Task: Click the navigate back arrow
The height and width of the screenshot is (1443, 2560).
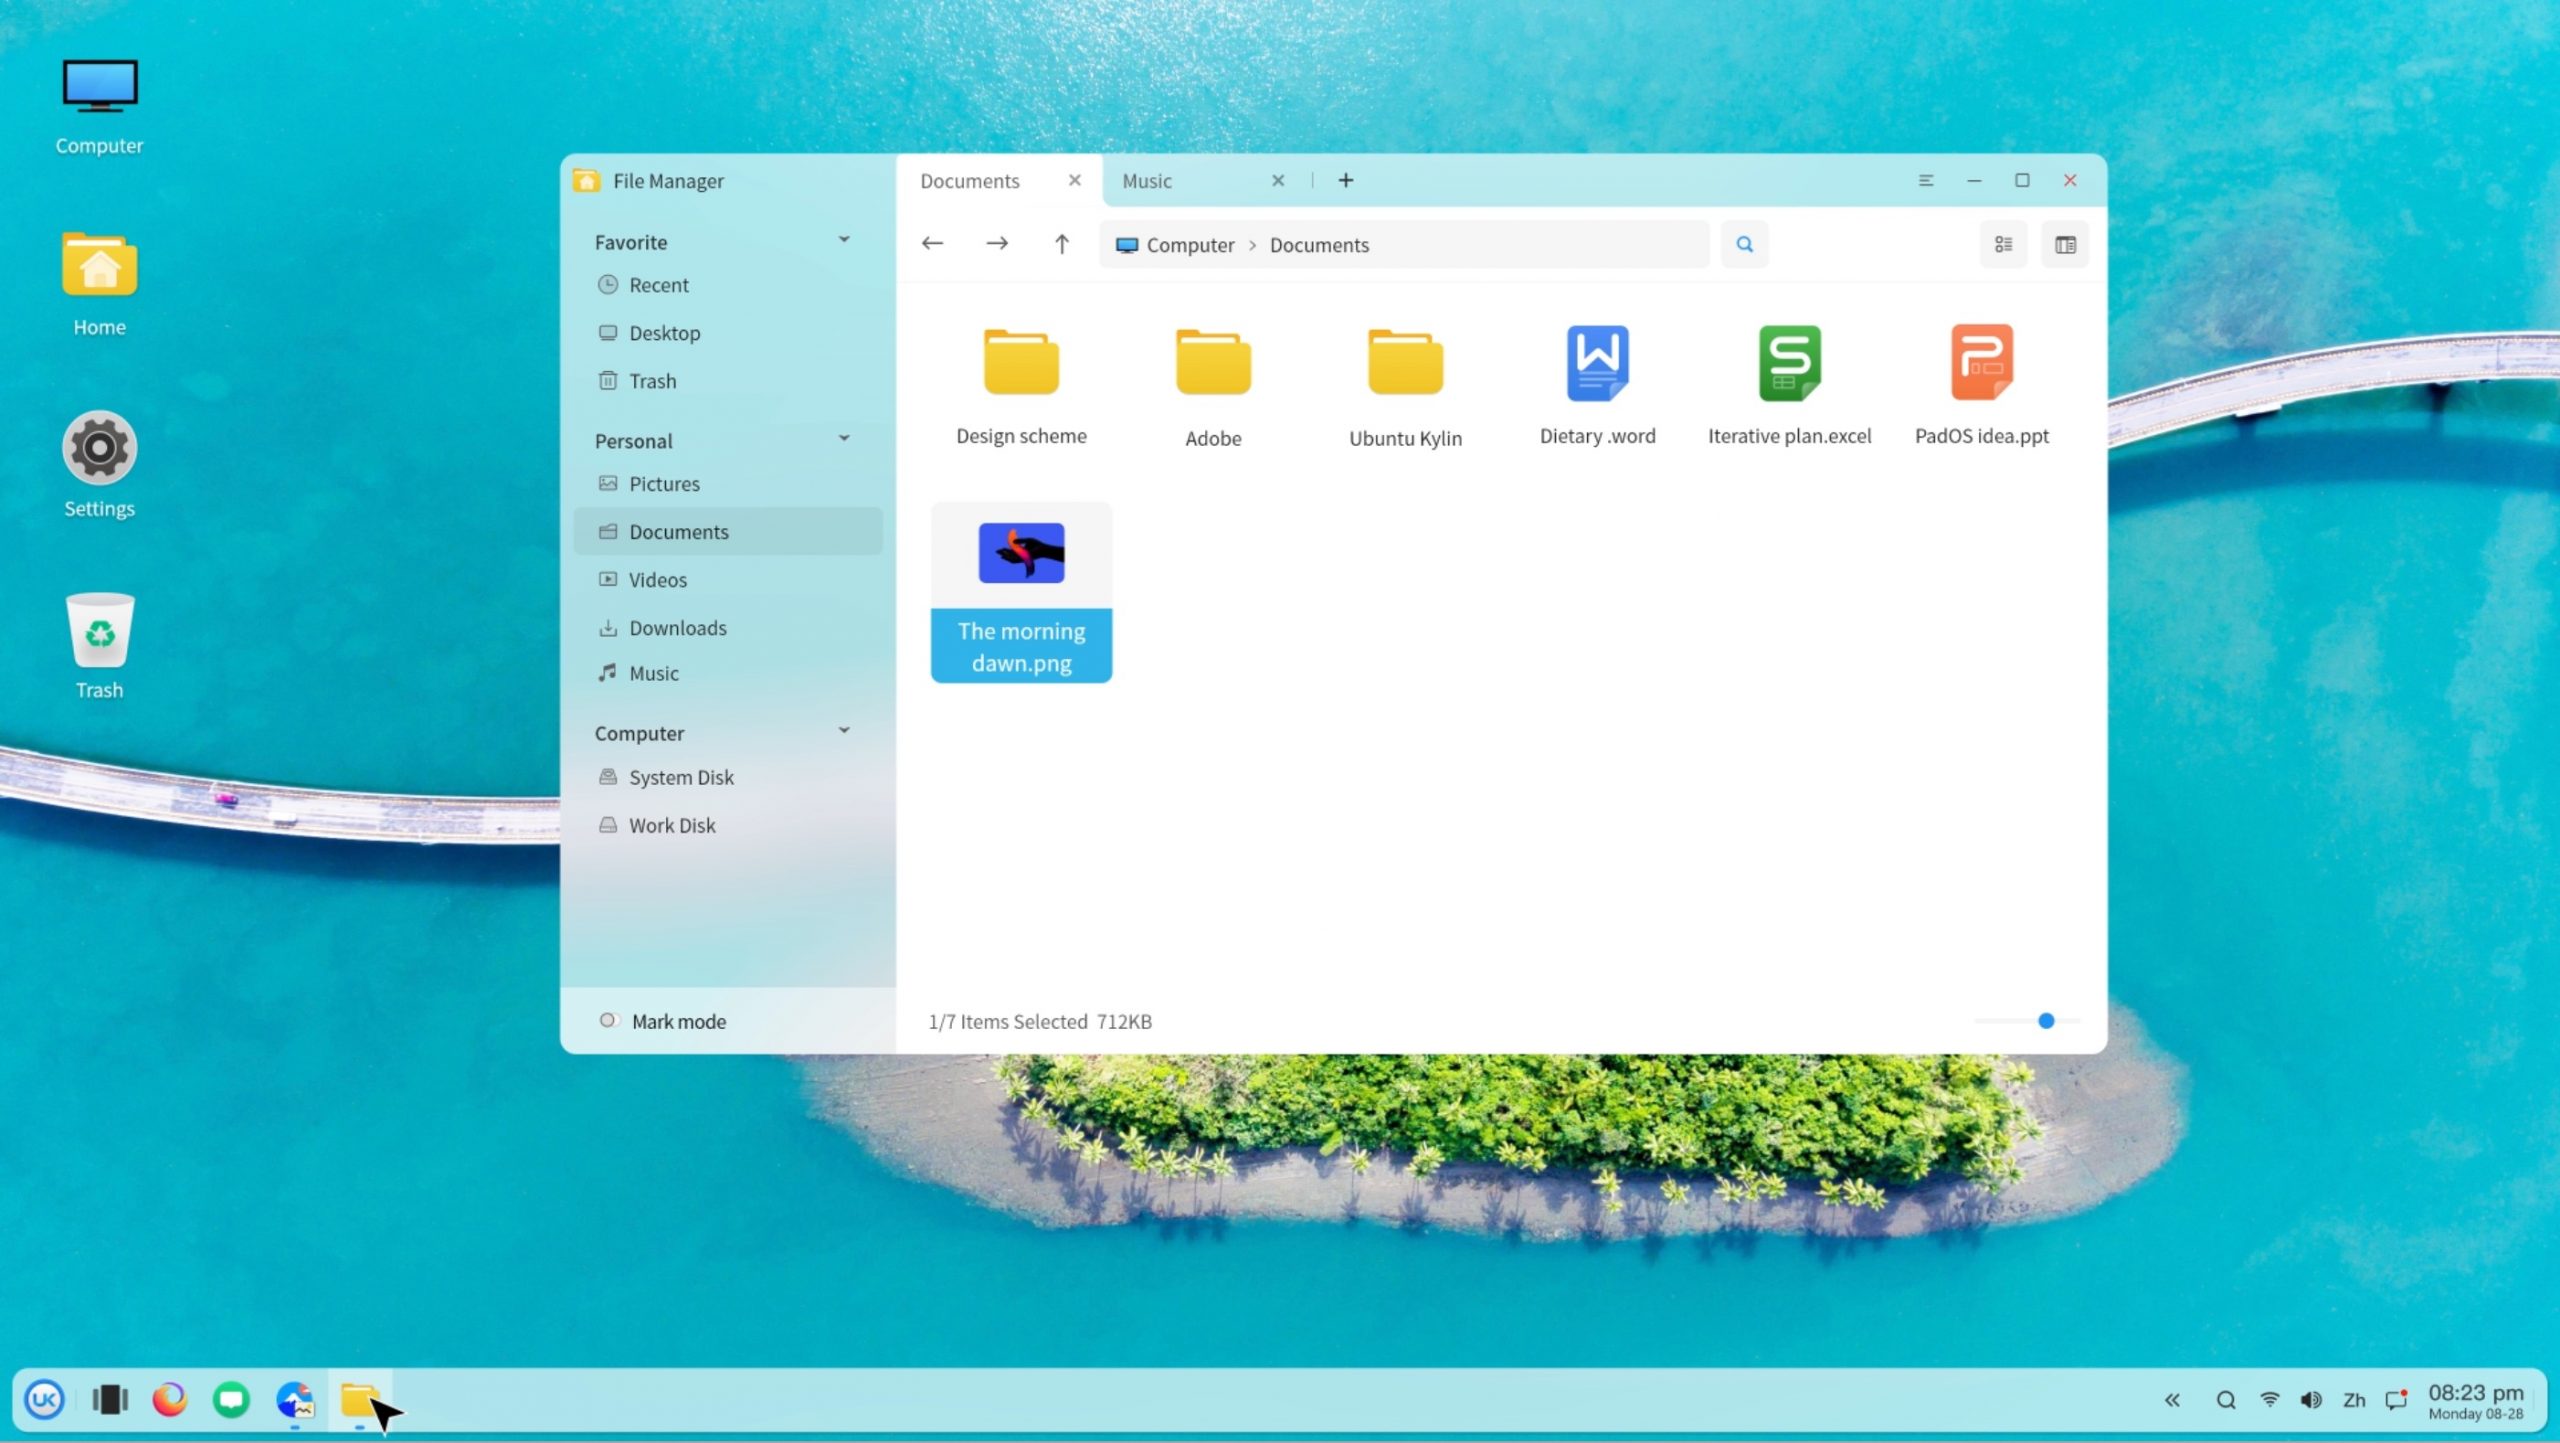Action: click(932, 243)
